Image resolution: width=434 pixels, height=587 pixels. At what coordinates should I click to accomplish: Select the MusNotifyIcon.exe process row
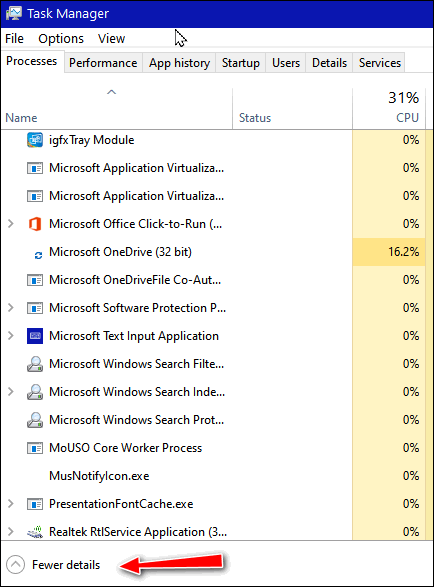pyautogui.click(x=213, y=476)
